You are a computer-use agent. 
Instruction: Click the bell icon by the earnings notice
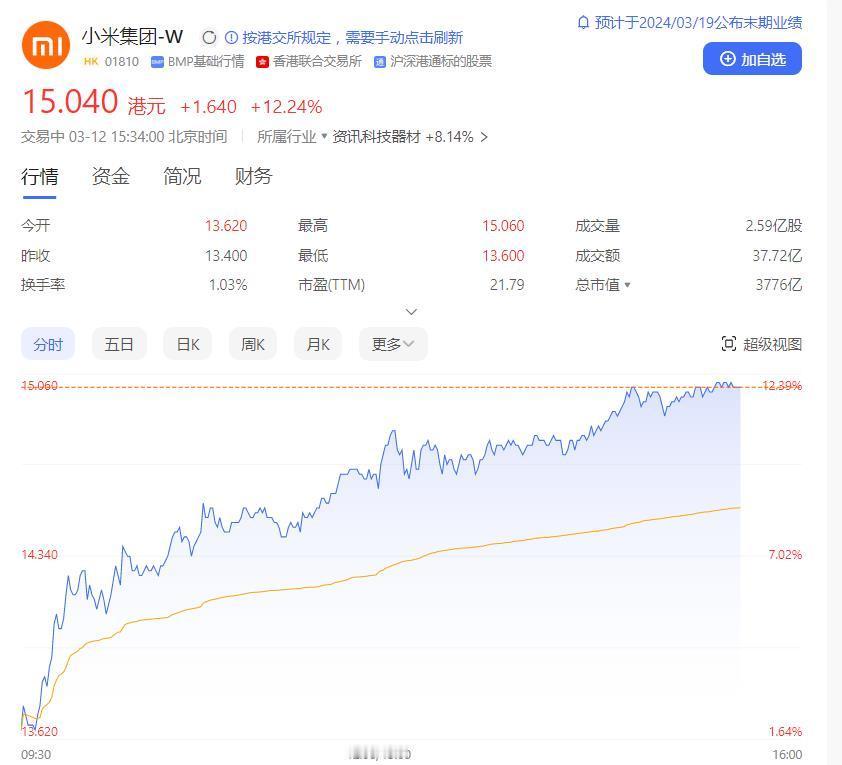[x=583, y=23]
